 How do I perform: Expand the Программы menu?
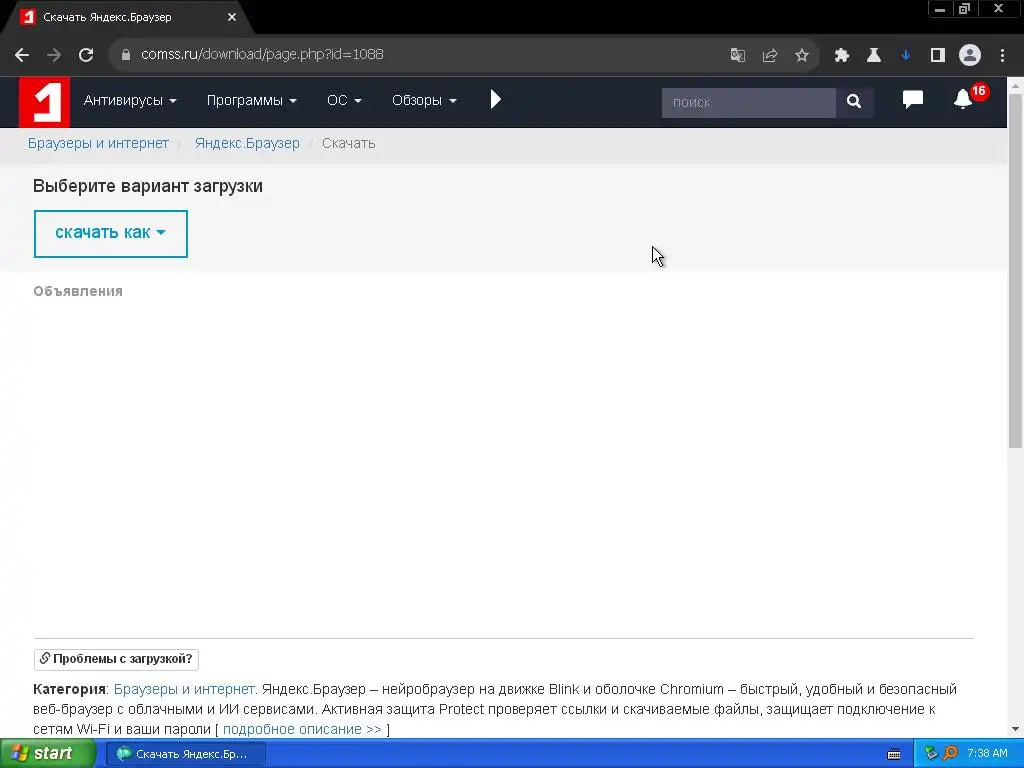tap(251, 101)
